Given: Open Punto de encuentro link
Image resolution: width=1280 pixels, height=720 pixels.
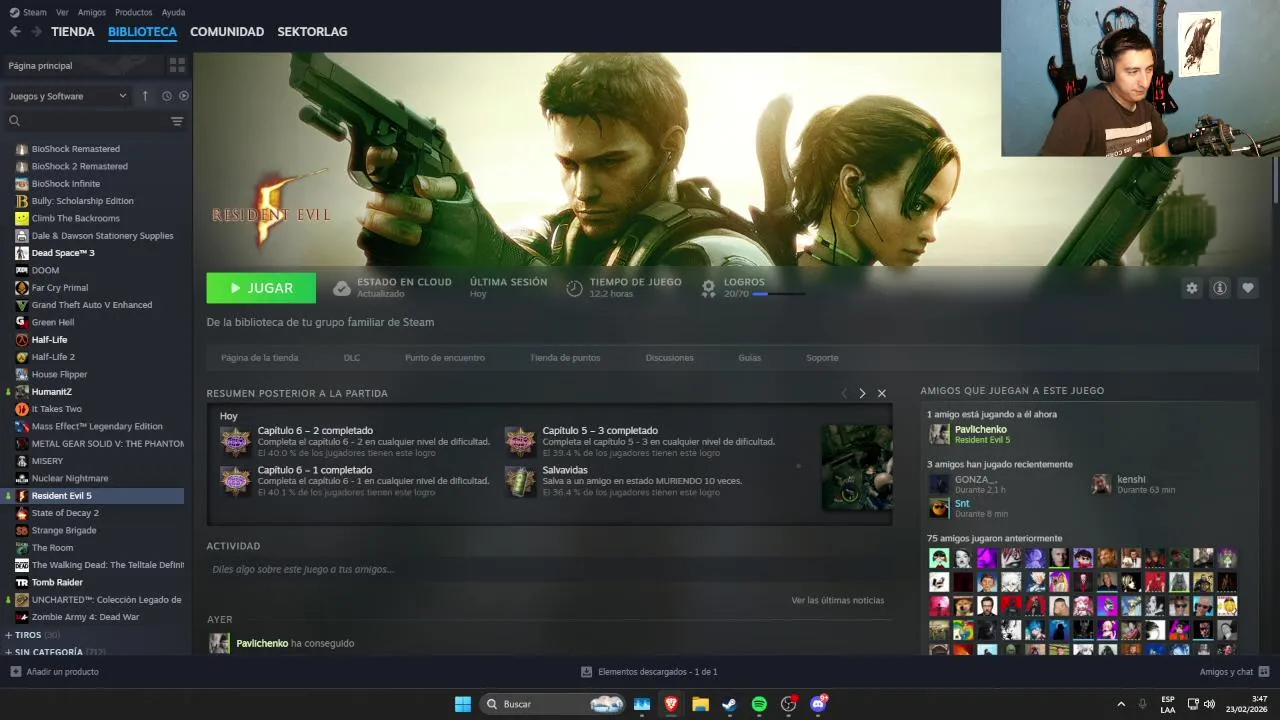Looking at the screenshot, I should tap(445, 358).
